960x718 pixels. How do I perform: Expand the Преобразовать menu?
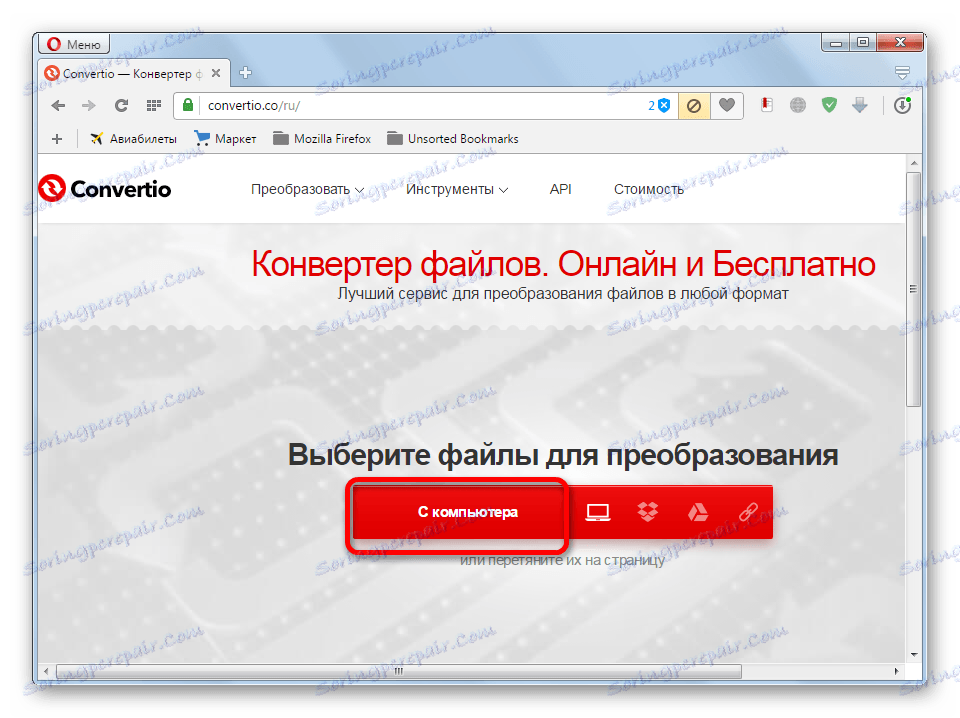point(307,189)
